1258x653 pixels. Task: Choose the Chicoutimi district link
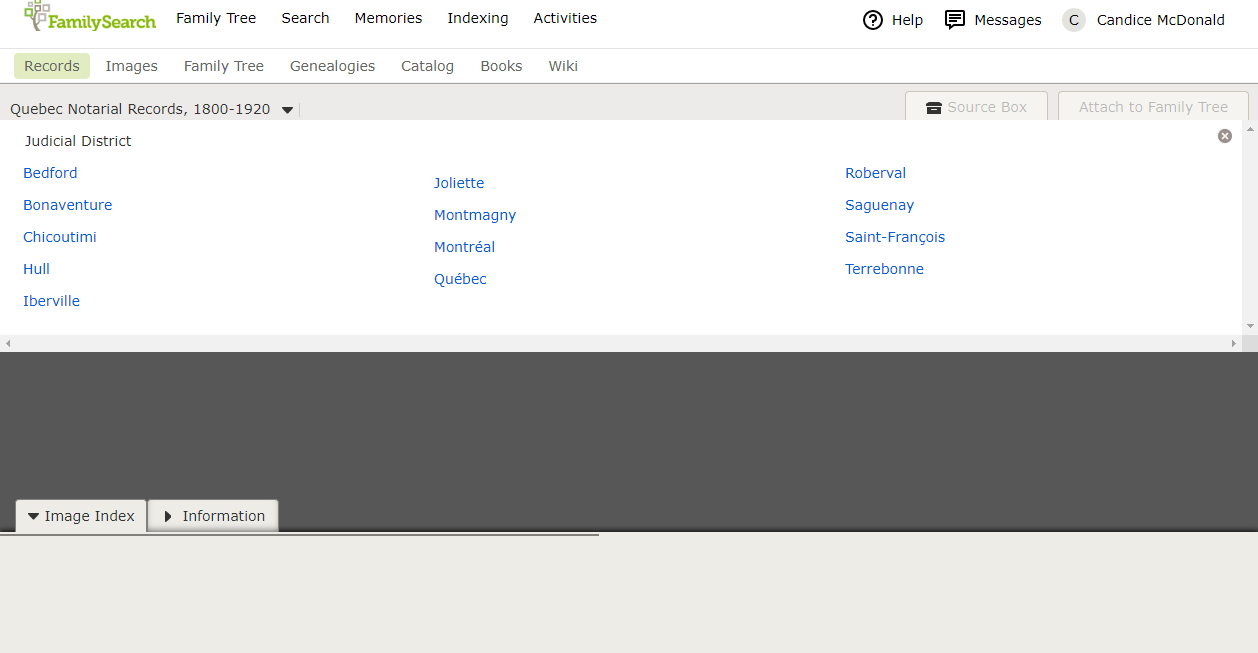[x=60, y=237]
